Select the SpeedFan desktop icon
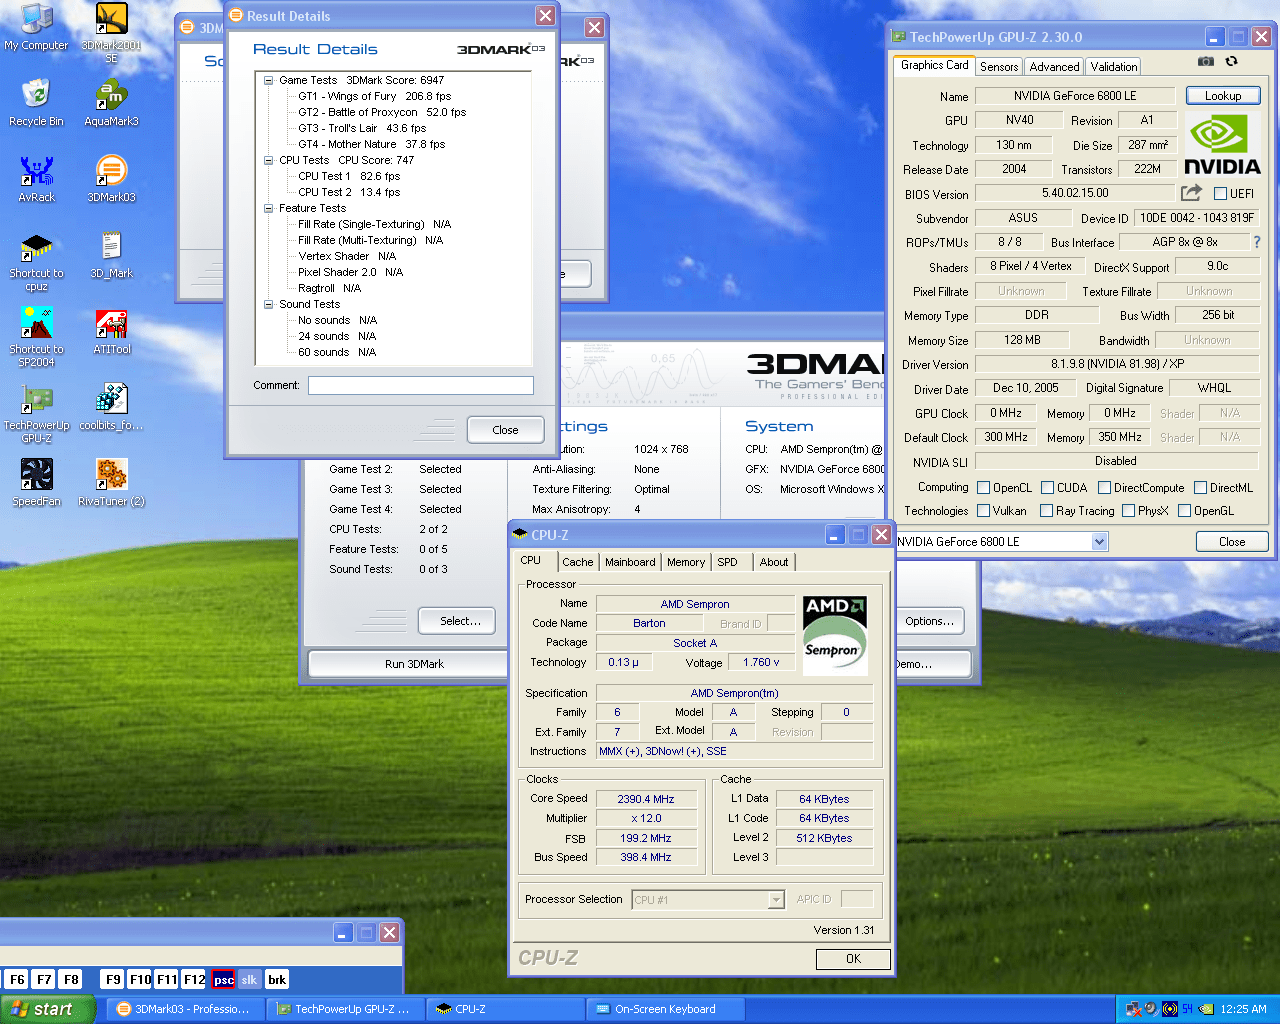1280x1024 pixels. (36, 483)
